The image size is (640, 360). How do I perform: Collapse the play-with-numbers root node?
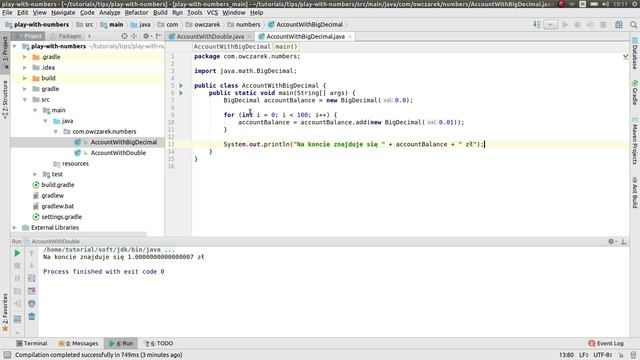[15, 47]
